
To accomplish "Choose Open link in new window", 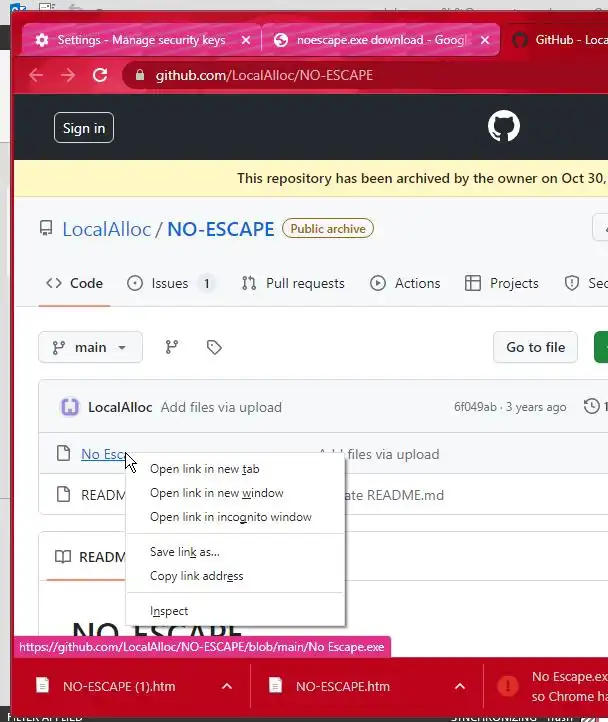I will (x=235, y=493).
